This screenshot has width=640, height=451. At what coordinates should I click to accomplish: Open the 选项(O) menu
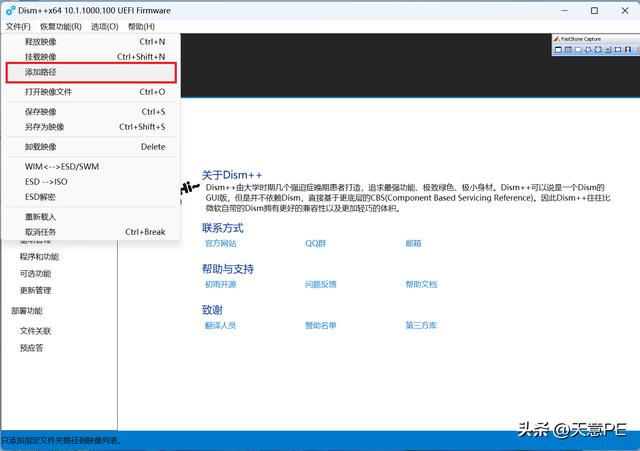tap(104, 27)
